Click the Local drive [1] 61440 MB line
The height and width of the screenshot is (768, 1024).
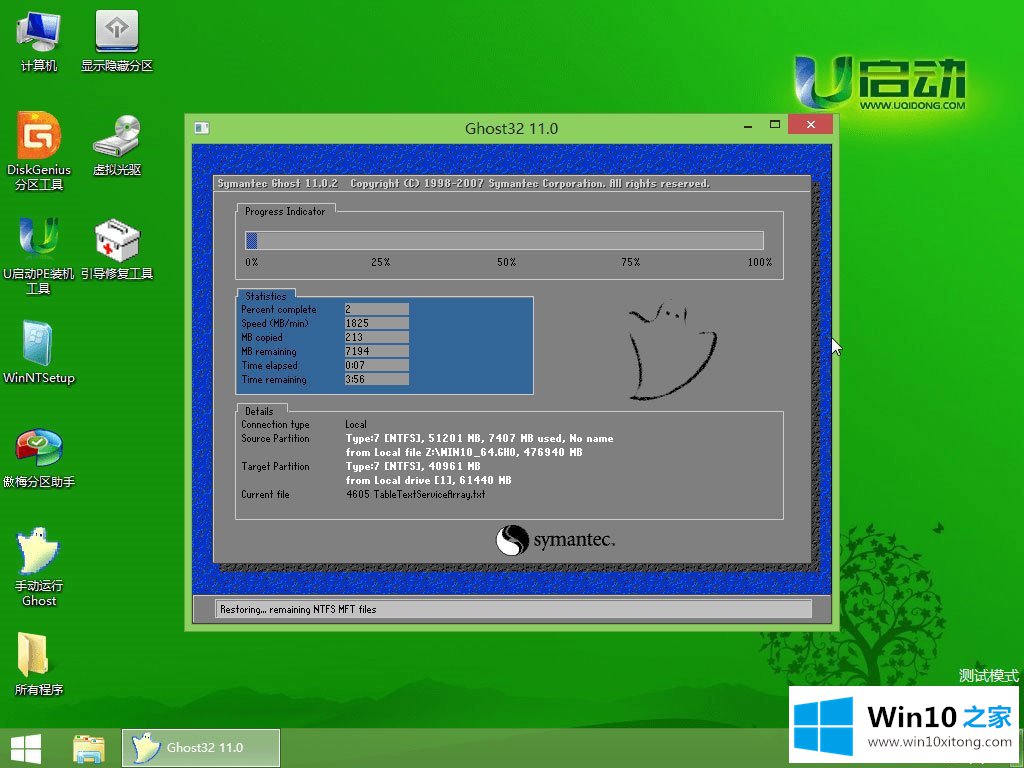(428, 480)
